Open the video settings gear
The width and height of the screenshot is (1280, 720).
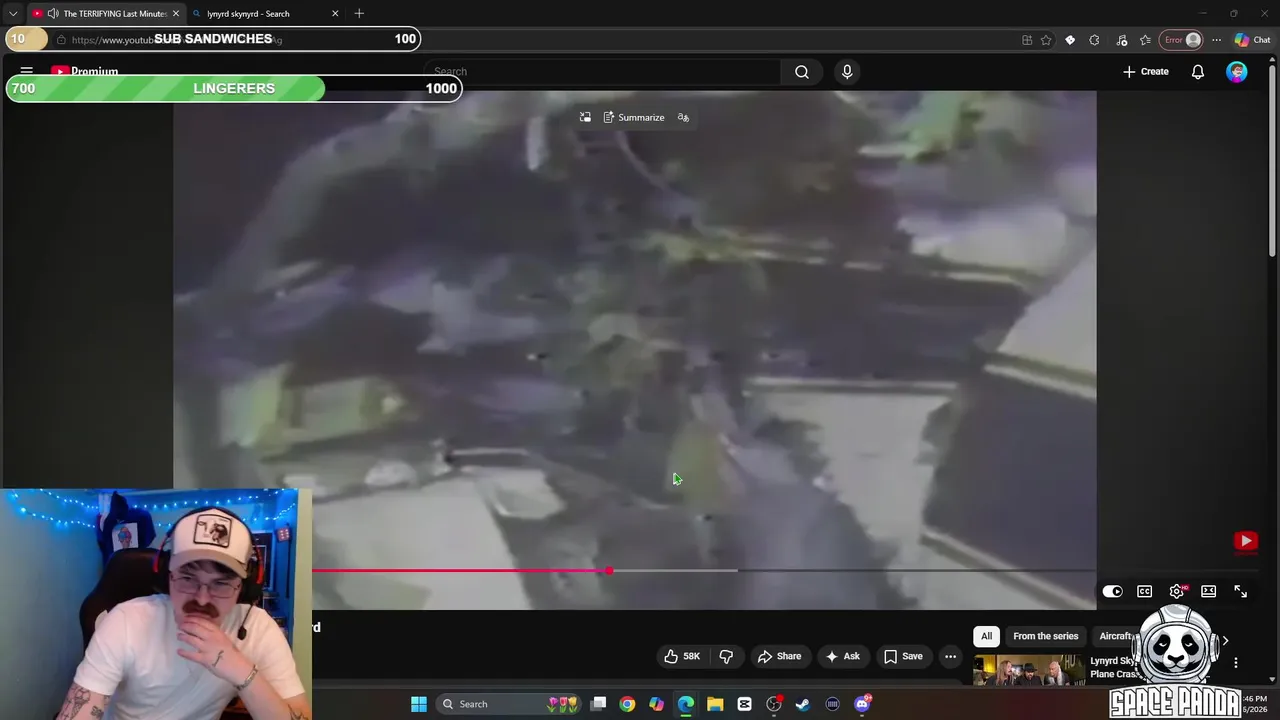[1177, 592]
